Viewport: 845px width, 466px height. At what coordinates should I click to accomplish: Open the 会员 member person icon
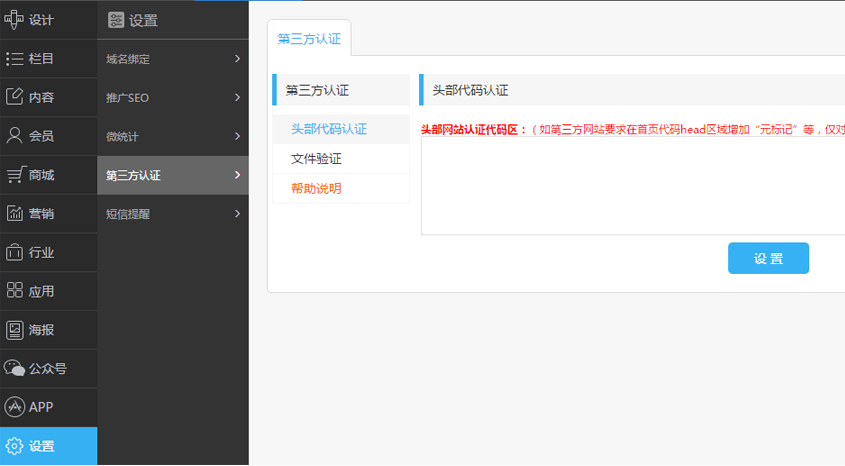(14, 136)
